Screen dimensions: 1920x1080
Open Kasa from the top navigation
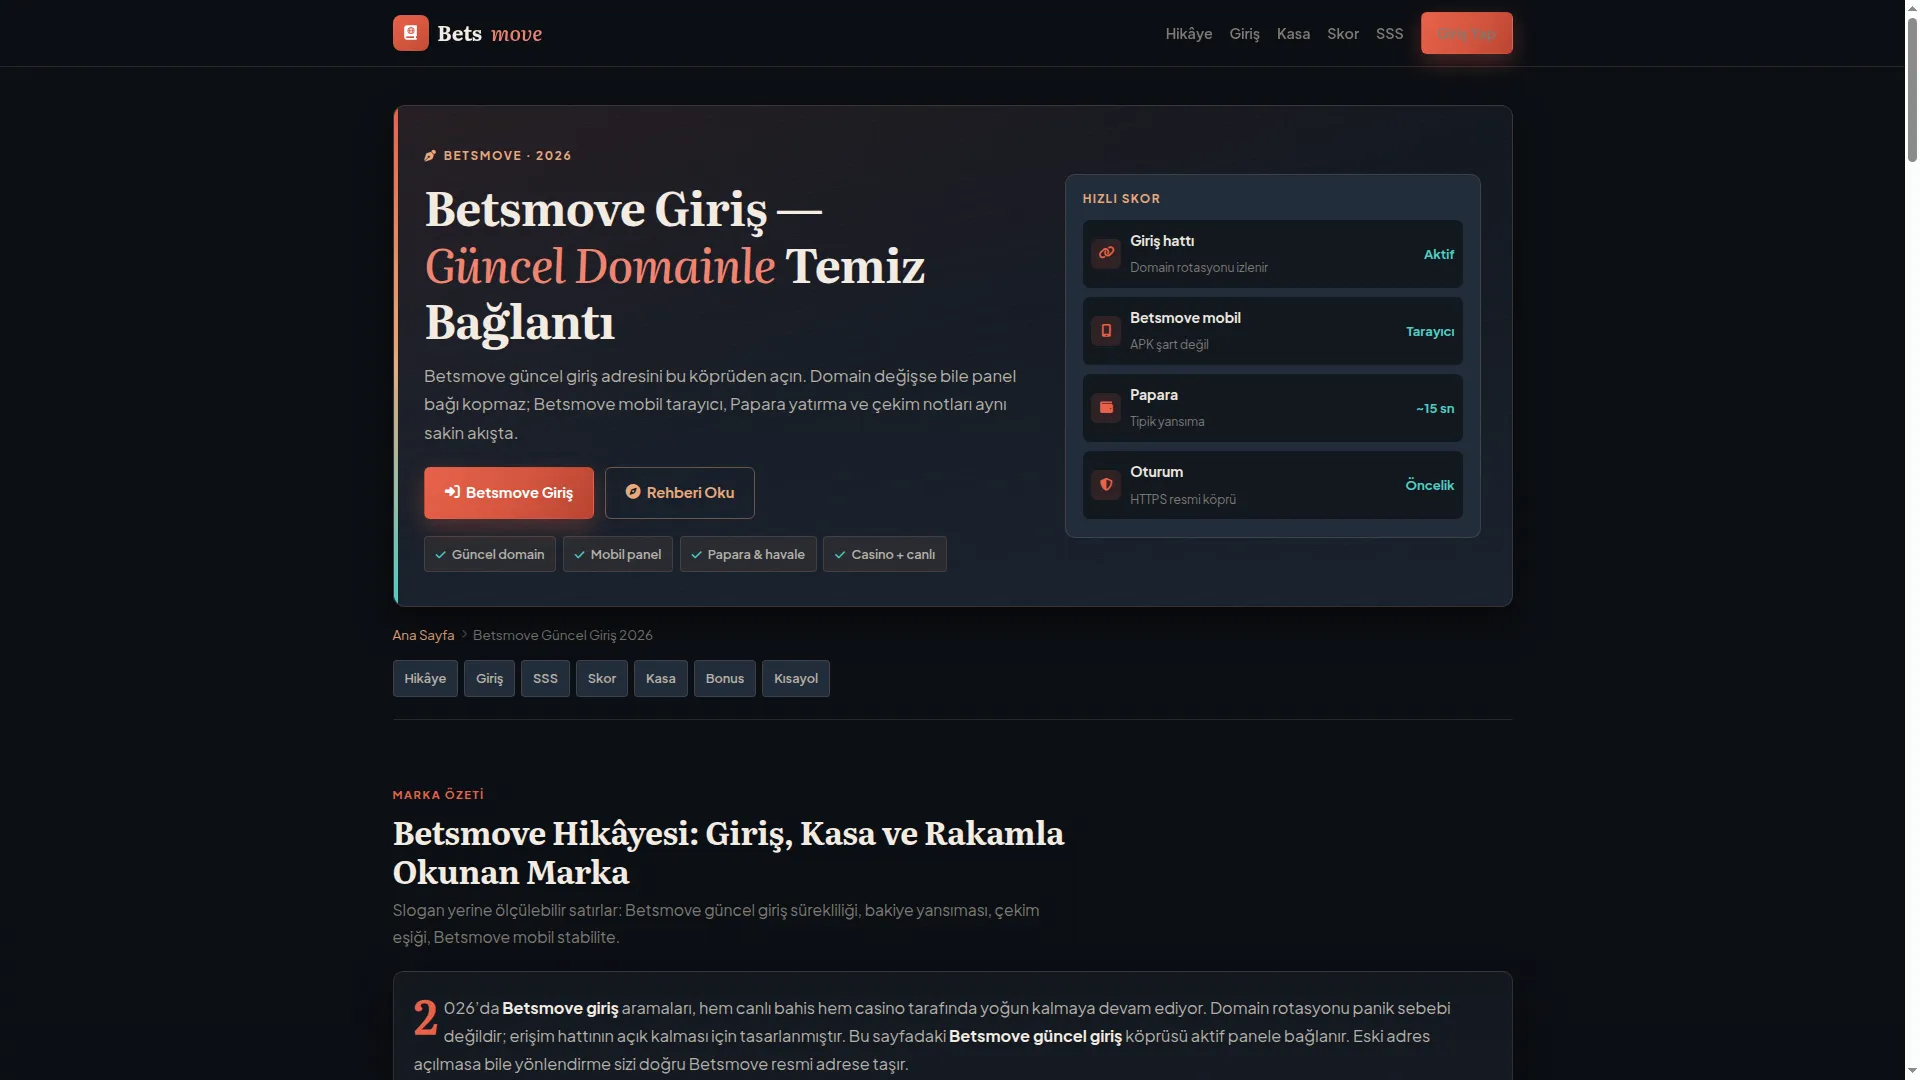click(x=1293, y=34)
